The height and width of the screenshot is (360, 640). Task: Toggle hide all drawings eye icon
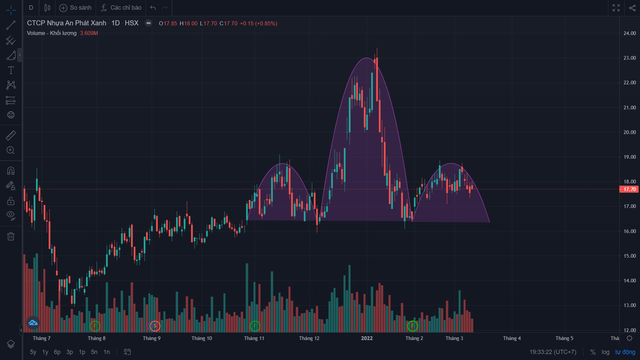11,215
